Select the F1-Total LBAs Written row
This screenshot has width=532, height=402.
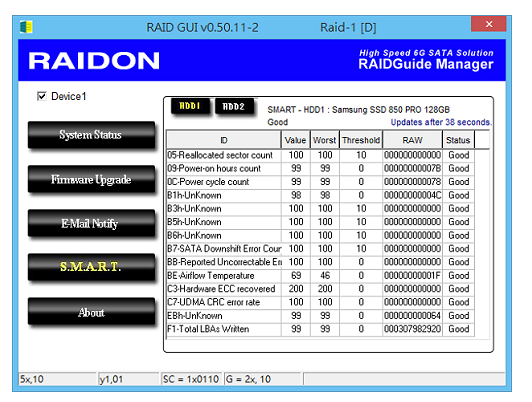(x=320, y=329)
